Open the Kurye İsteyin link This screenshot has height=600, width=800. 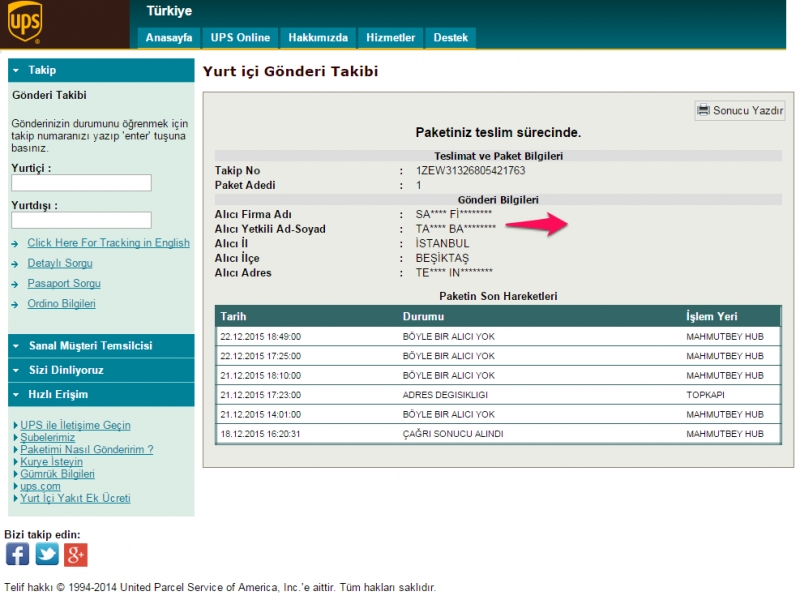click(51, 462)
